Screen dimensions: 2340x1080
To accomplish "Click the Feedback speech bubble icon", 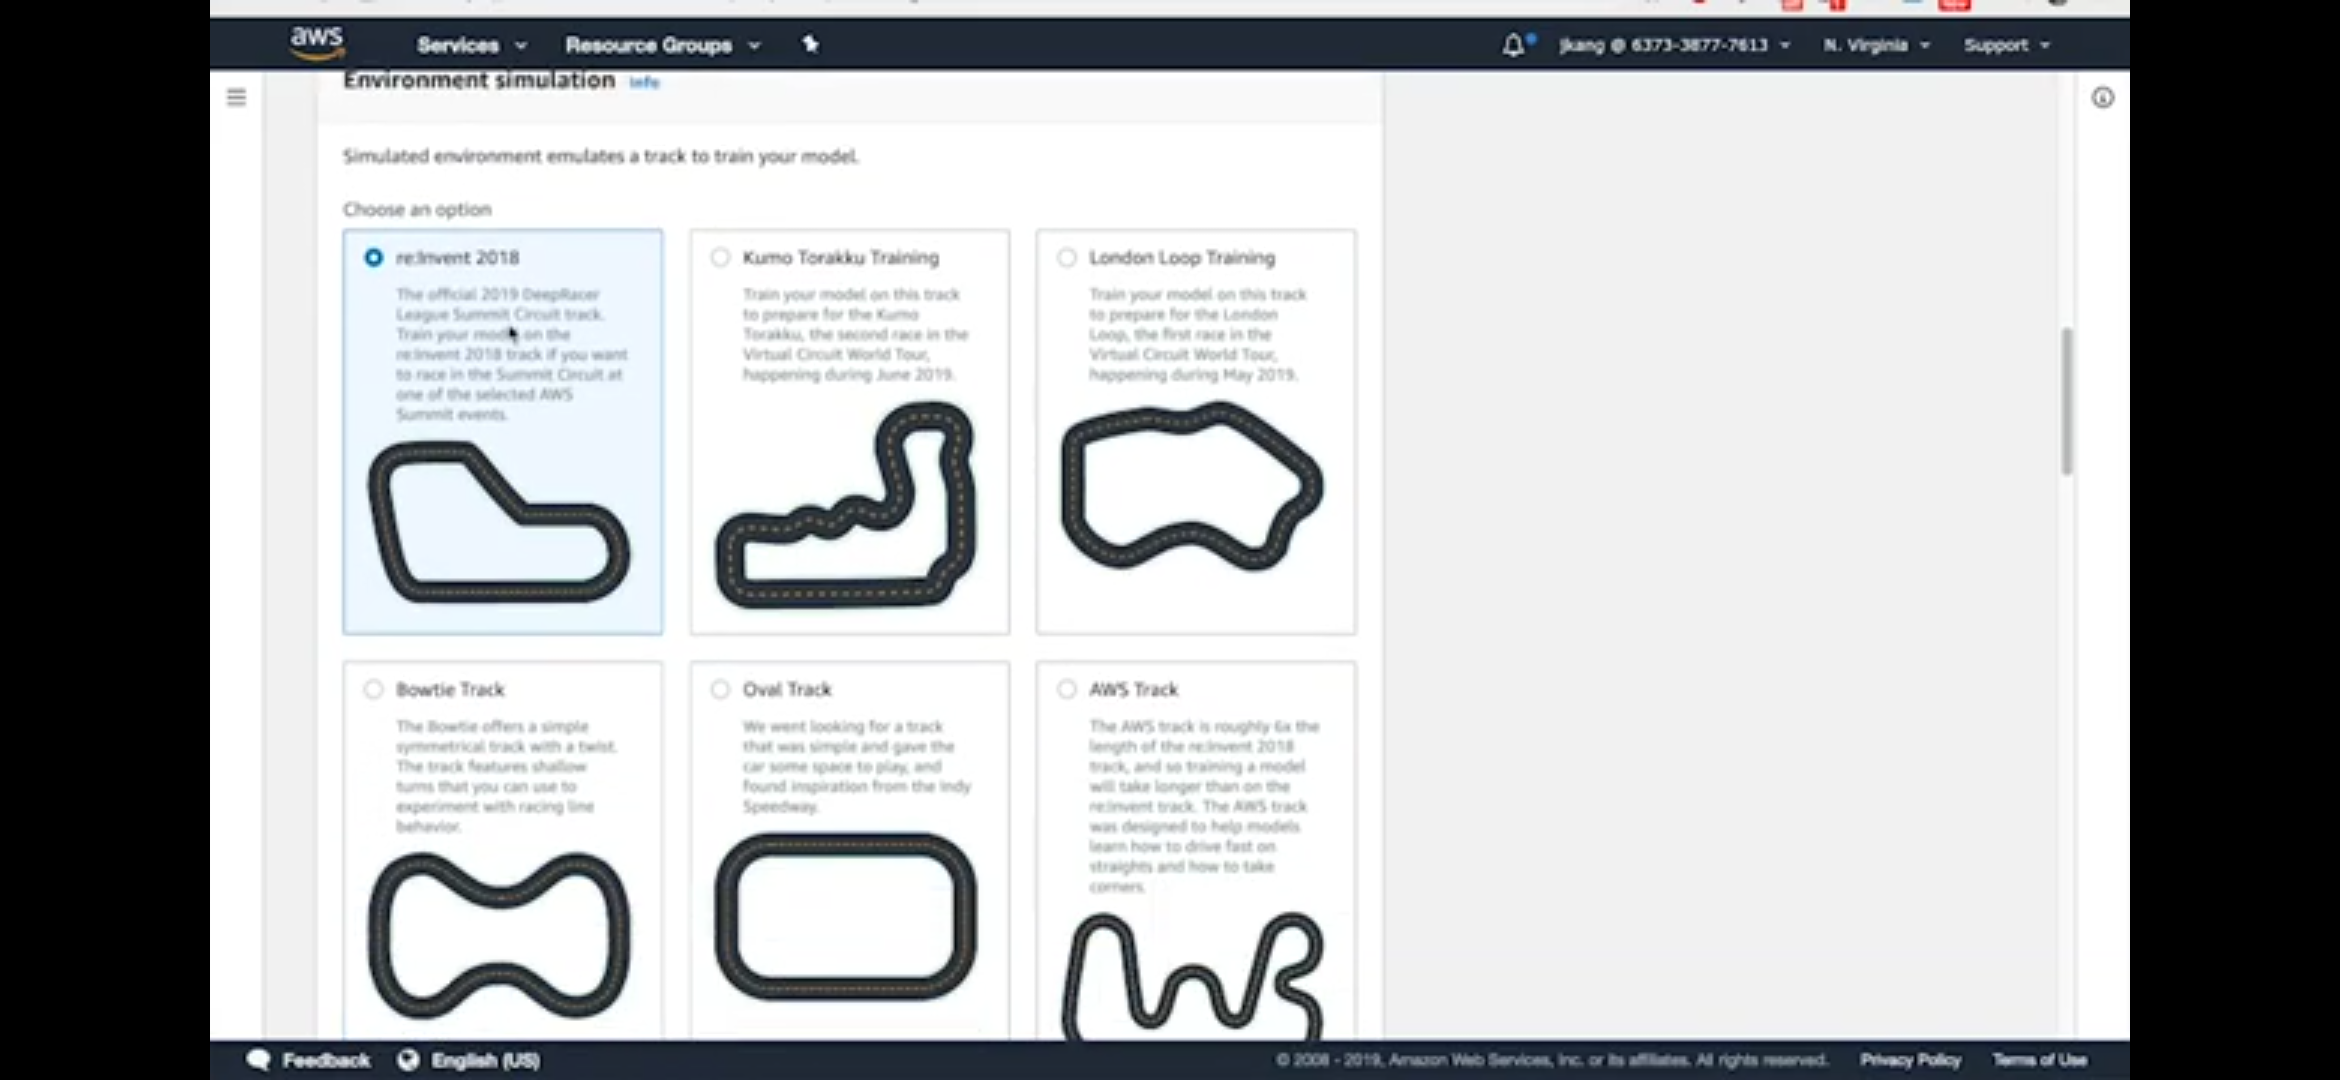I will 258,1059.
